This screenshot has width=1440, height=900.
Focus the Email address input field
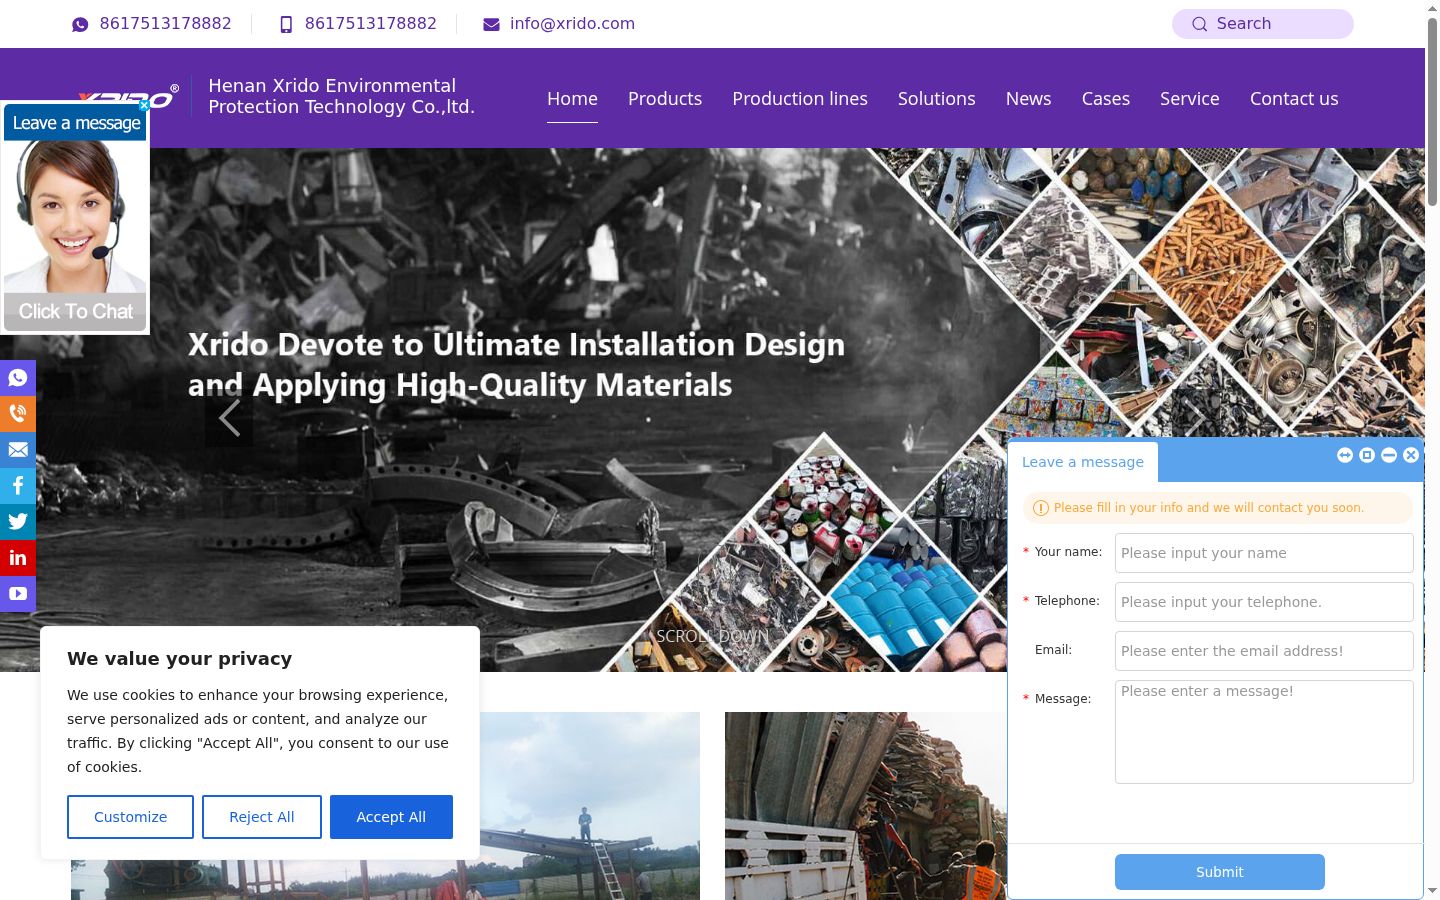[1264, 651]
